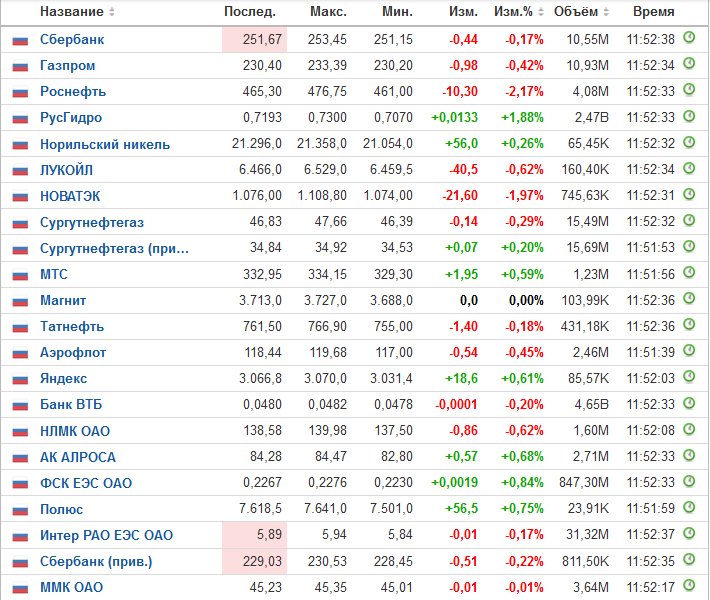Open the Сбербанк stock link
Viewport: 710px width, 600px height.
point(72,40)
